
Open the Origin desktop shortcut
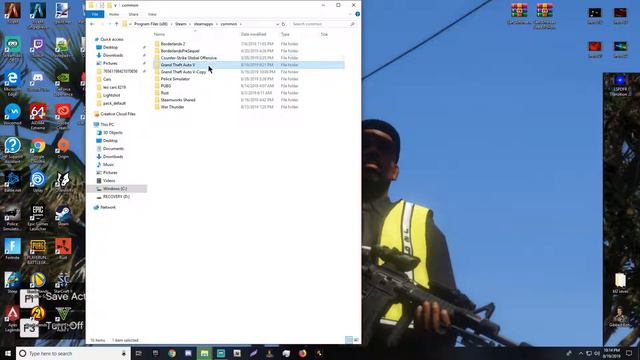point(63,148)
